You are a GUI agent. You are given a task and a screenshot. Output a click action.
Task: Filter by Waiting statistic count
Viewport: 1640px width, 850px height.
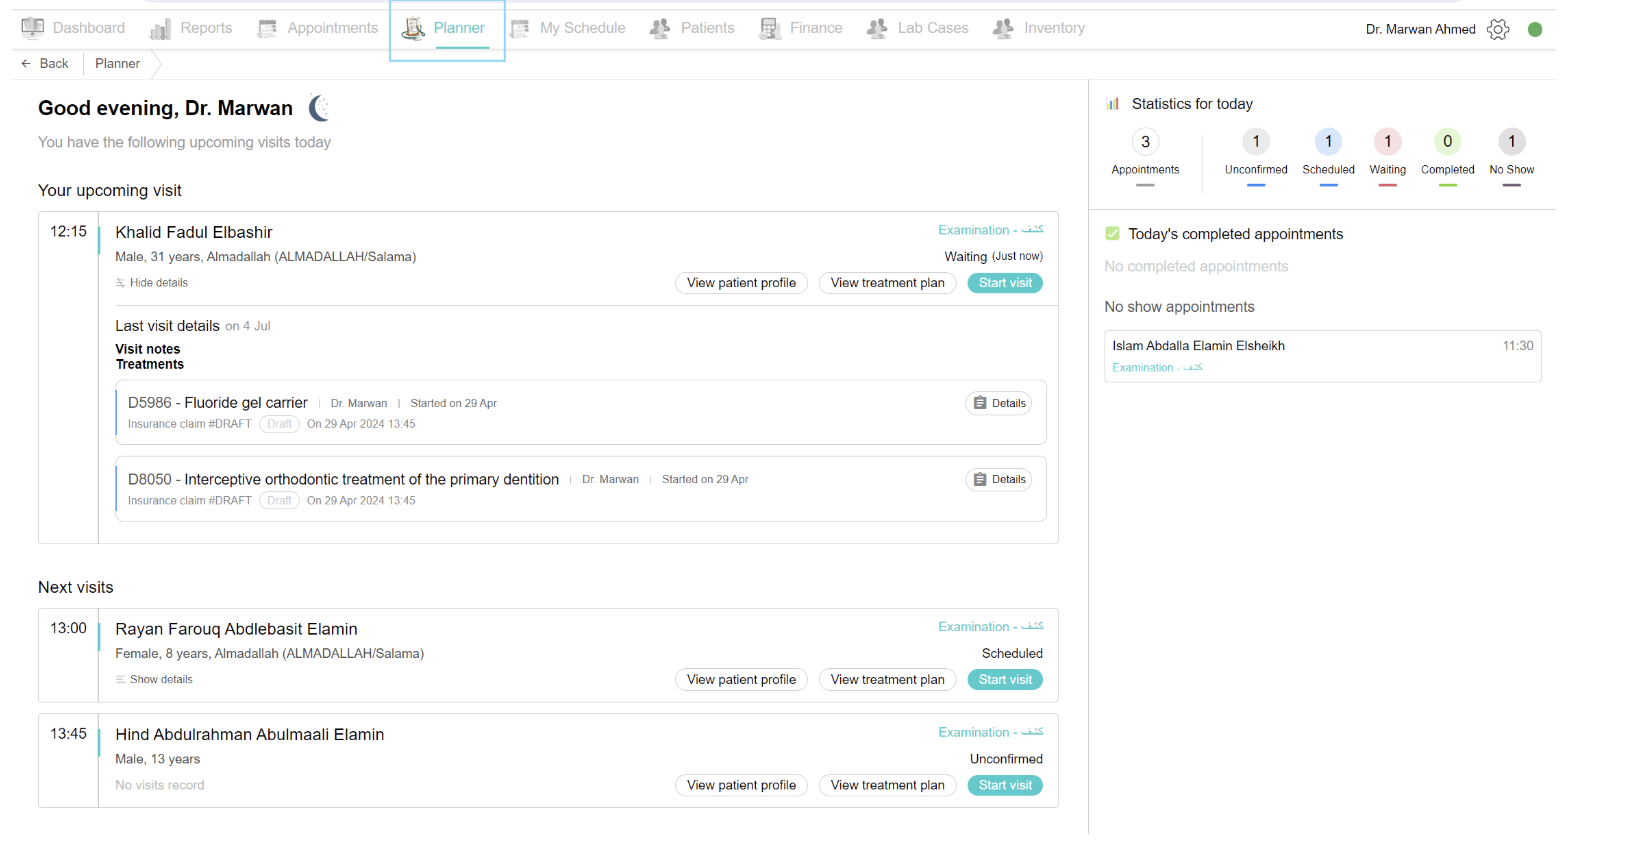[1387, 142]
